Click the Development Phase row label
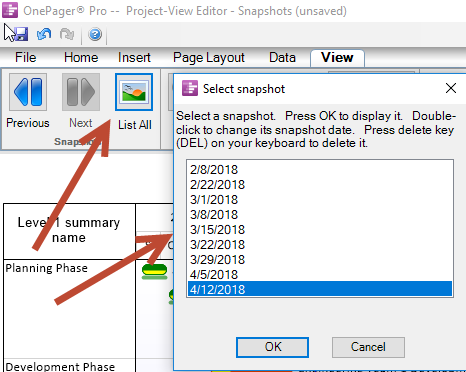Image resolution: width=466 pixels, height=372 pixels. point(60,366)
